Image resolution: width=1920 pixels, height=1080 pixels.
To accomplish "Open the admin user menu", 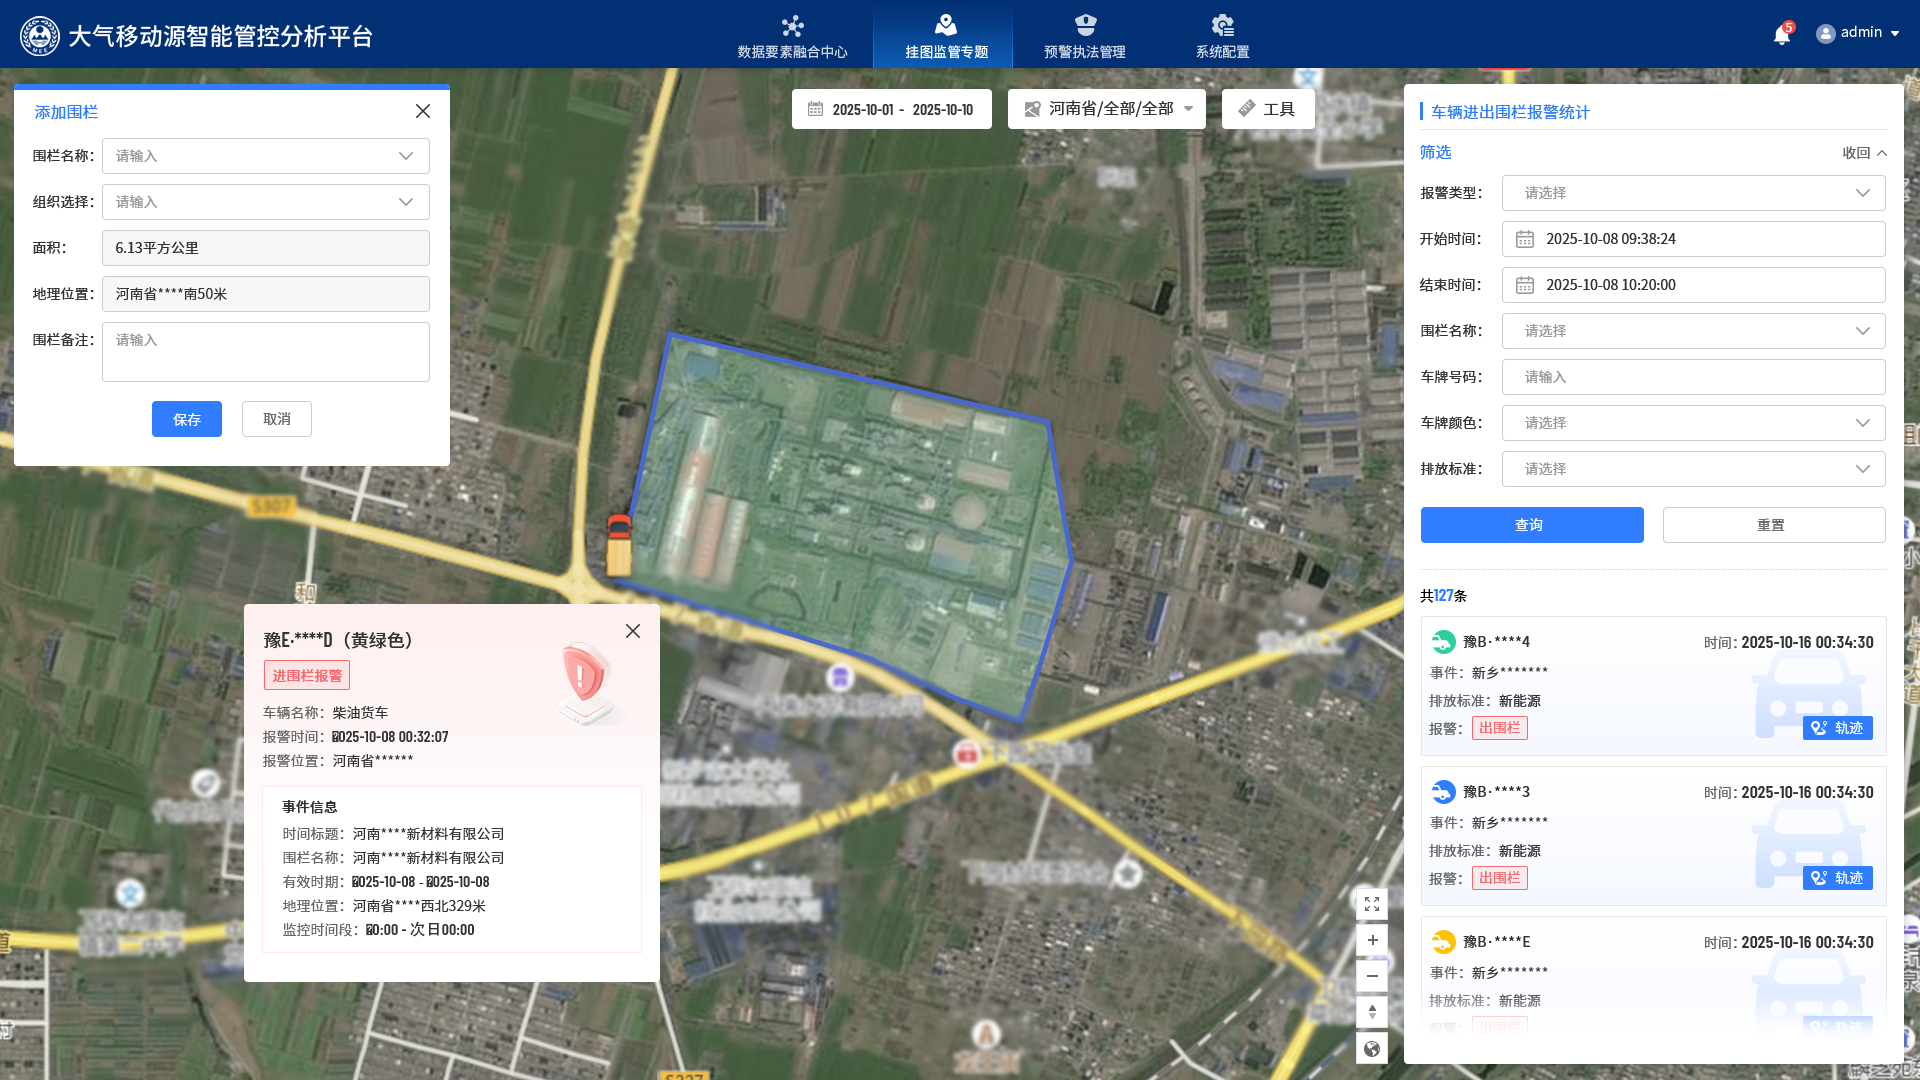I will pyautogui.click(x=1858, y=33).
